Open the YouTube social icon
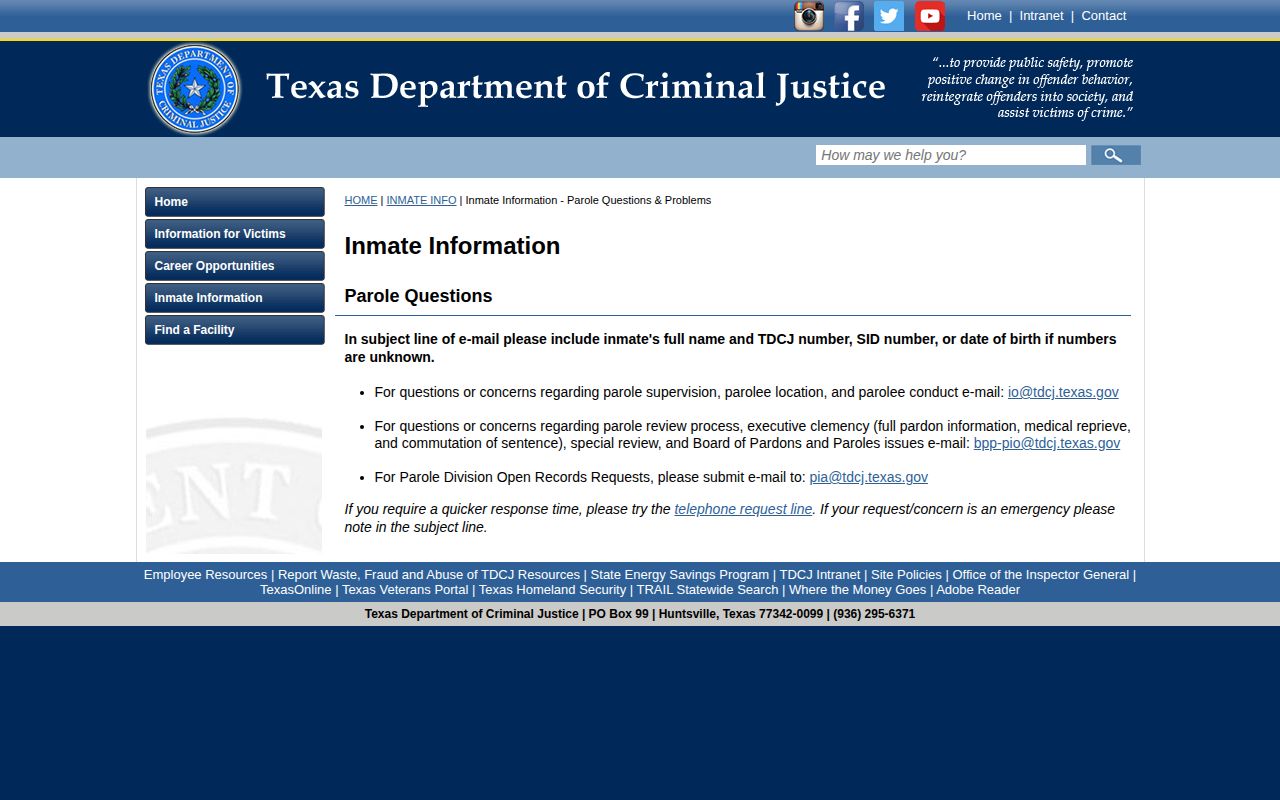Viewport: 1280px width, 800px height. pyautogui.click(x=930, y=16)
